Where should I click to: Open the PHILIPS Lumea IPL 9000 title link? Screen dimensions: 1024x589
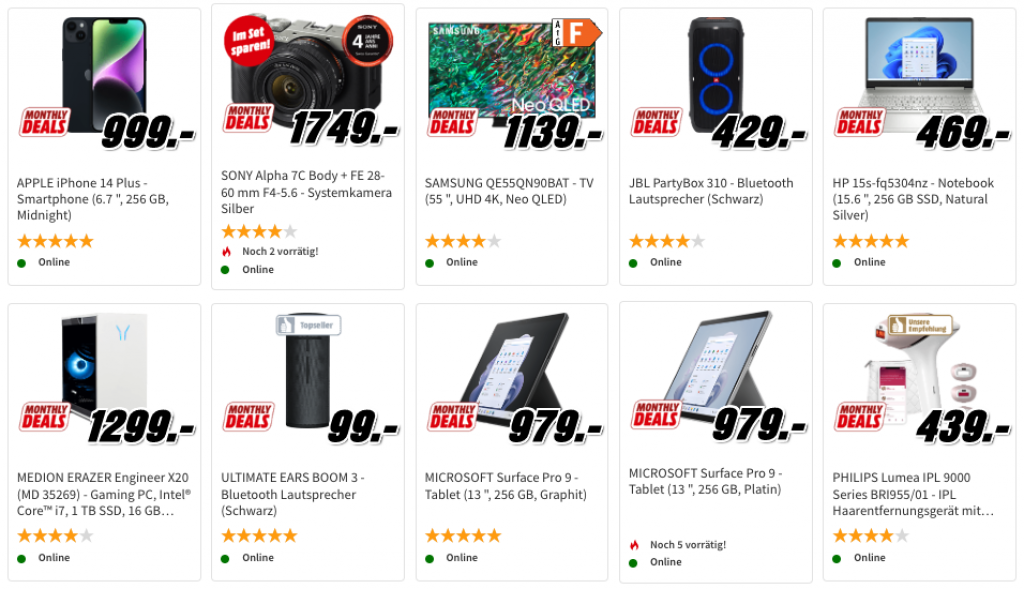tap(913, 494)
